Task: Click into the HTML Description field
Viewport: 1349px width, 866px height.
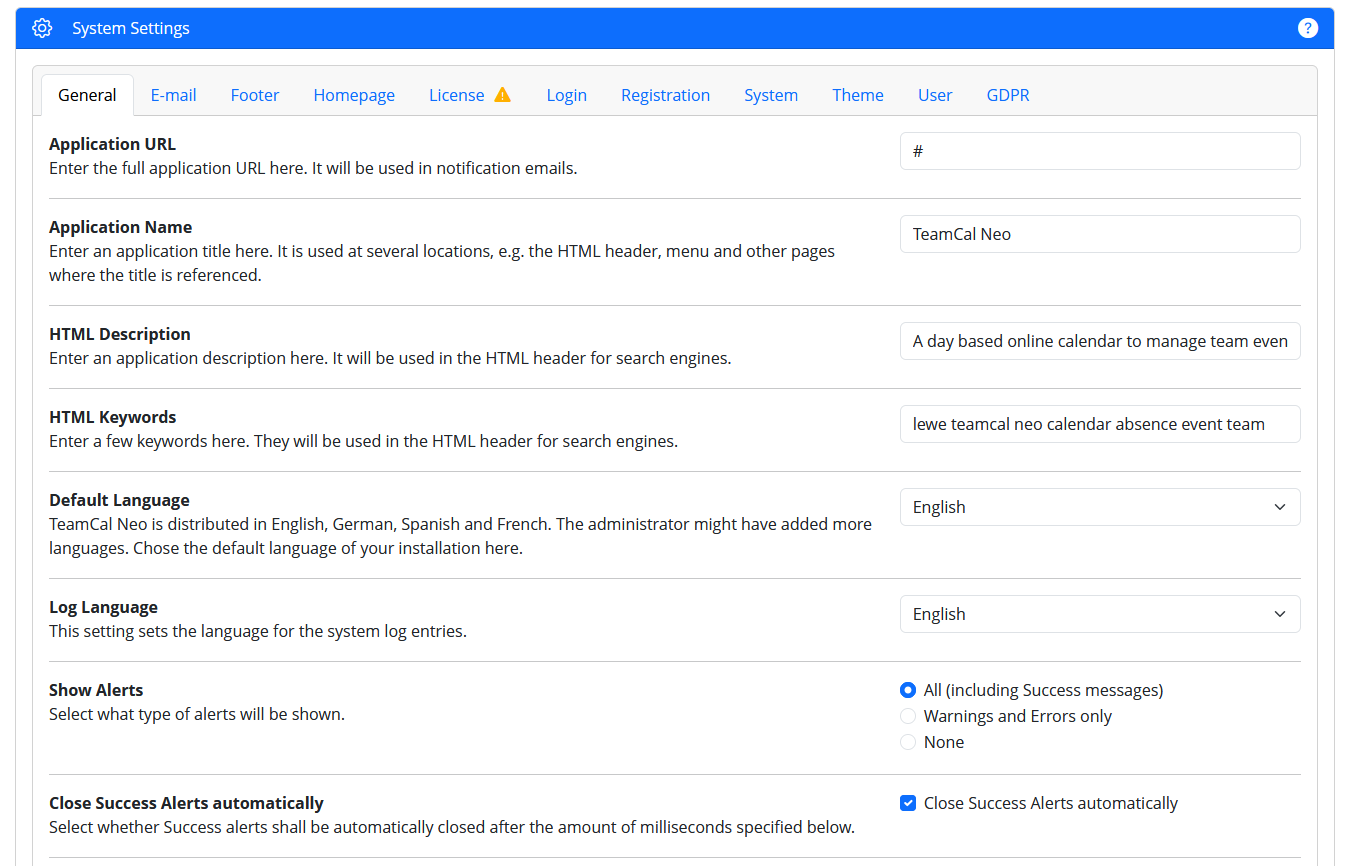Action: (1099, 341)
